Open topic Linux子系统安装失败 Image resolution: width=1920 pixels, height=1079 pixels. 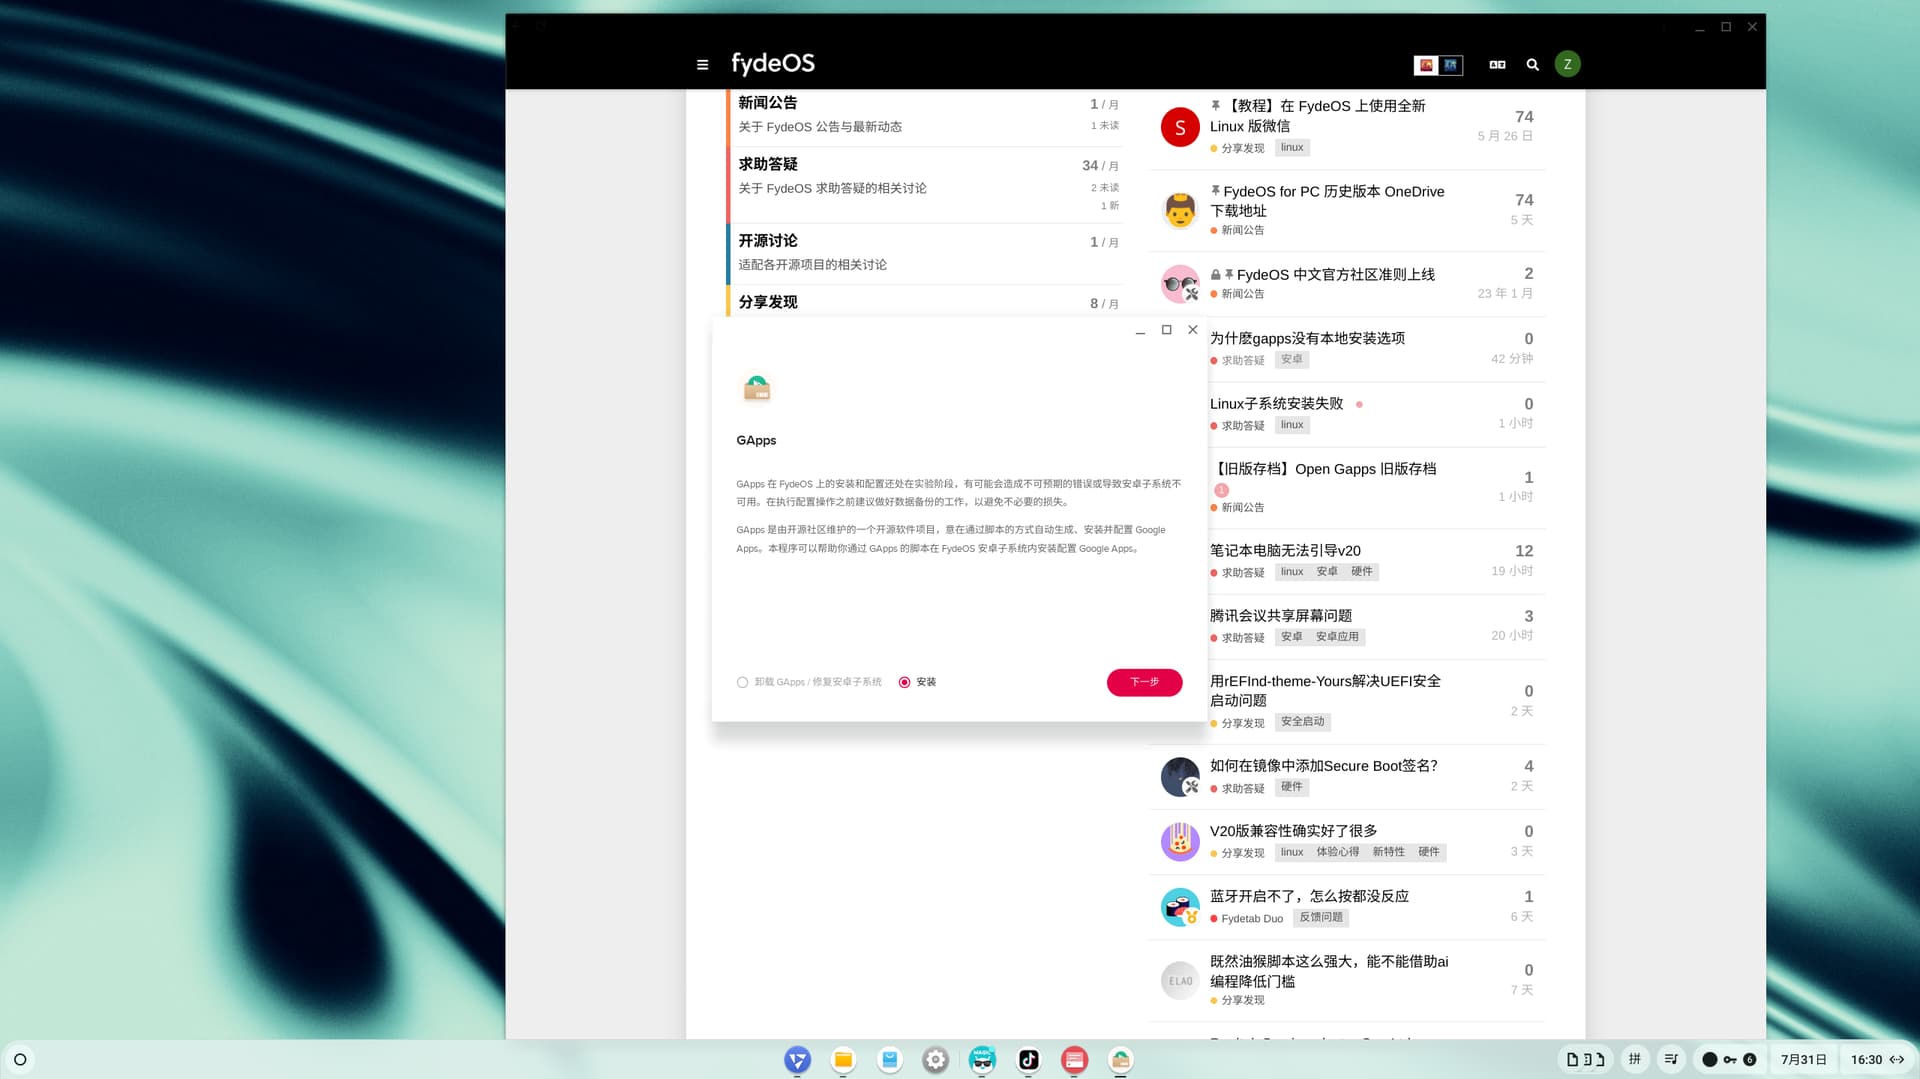click(x=1276, y=404)
